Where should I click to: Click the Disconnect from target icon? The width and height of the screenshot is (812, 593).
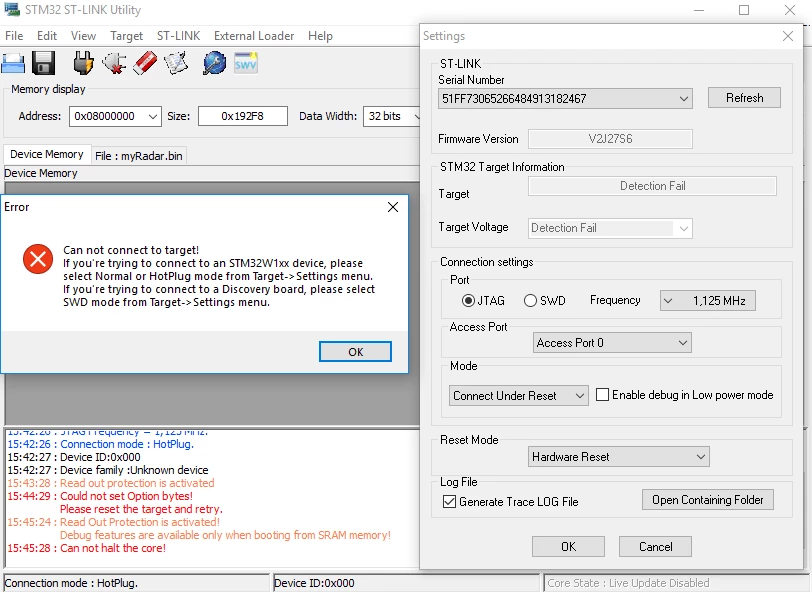114,63
